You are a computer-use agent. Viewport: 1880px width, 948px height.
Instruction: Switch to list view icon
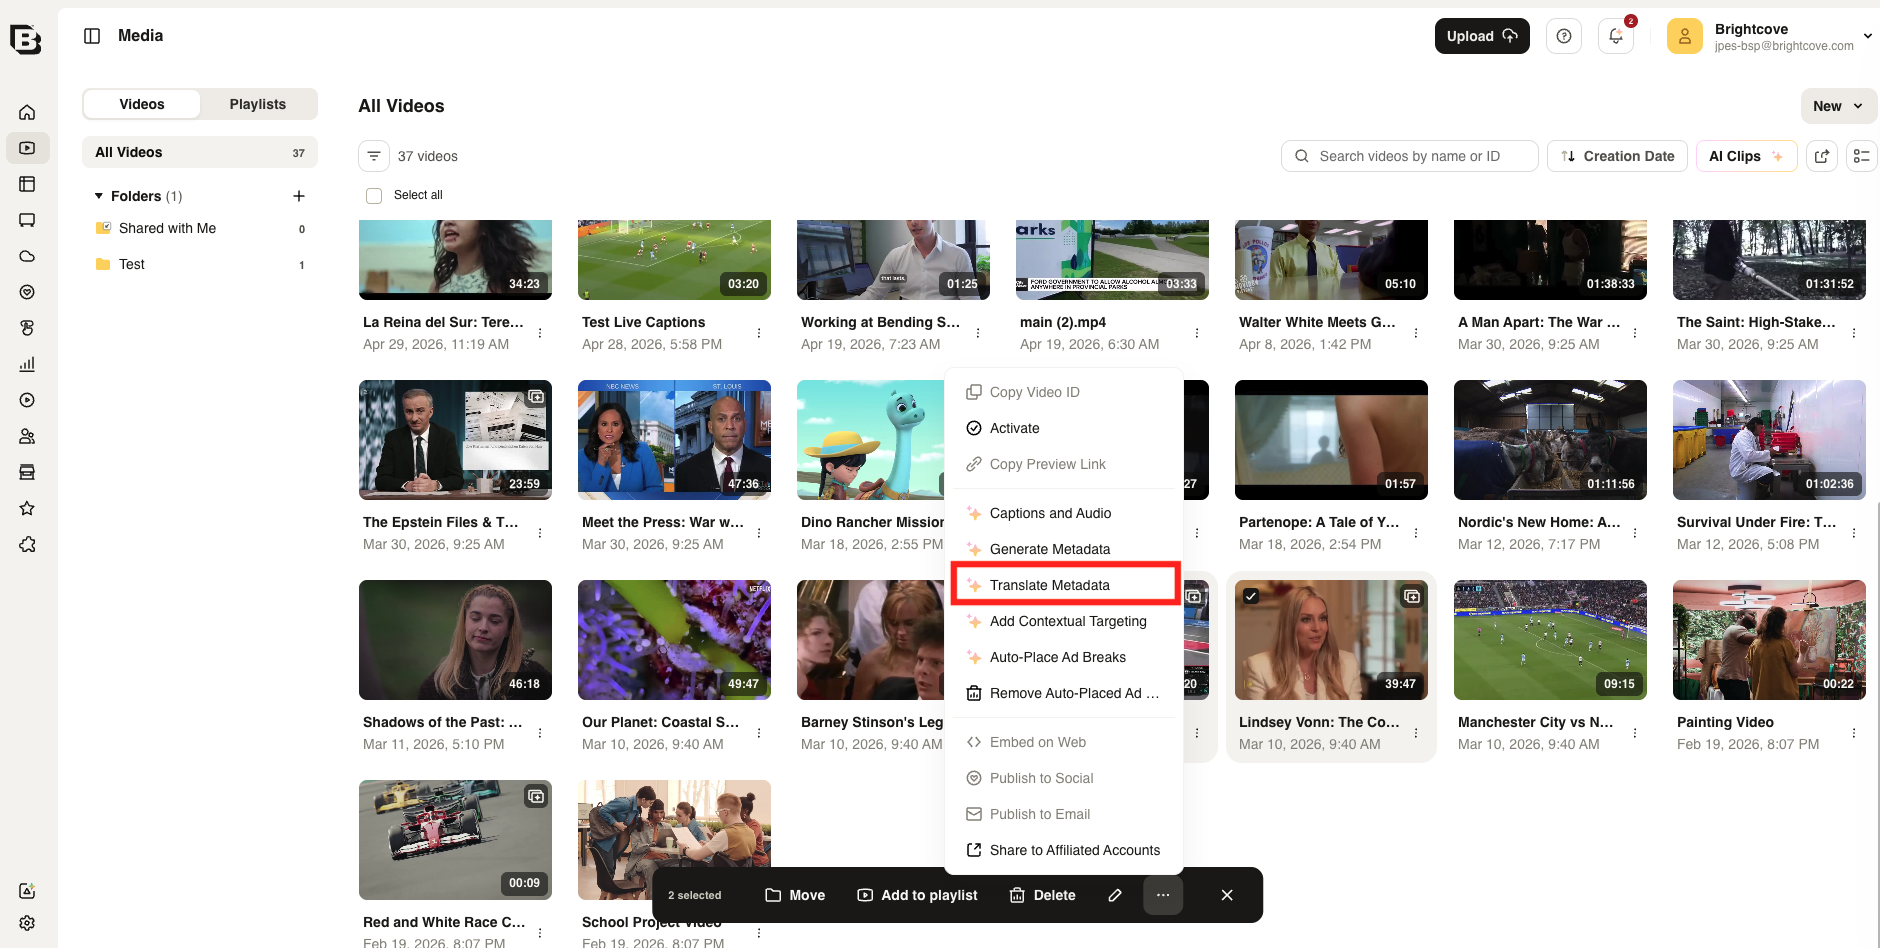1861,156
